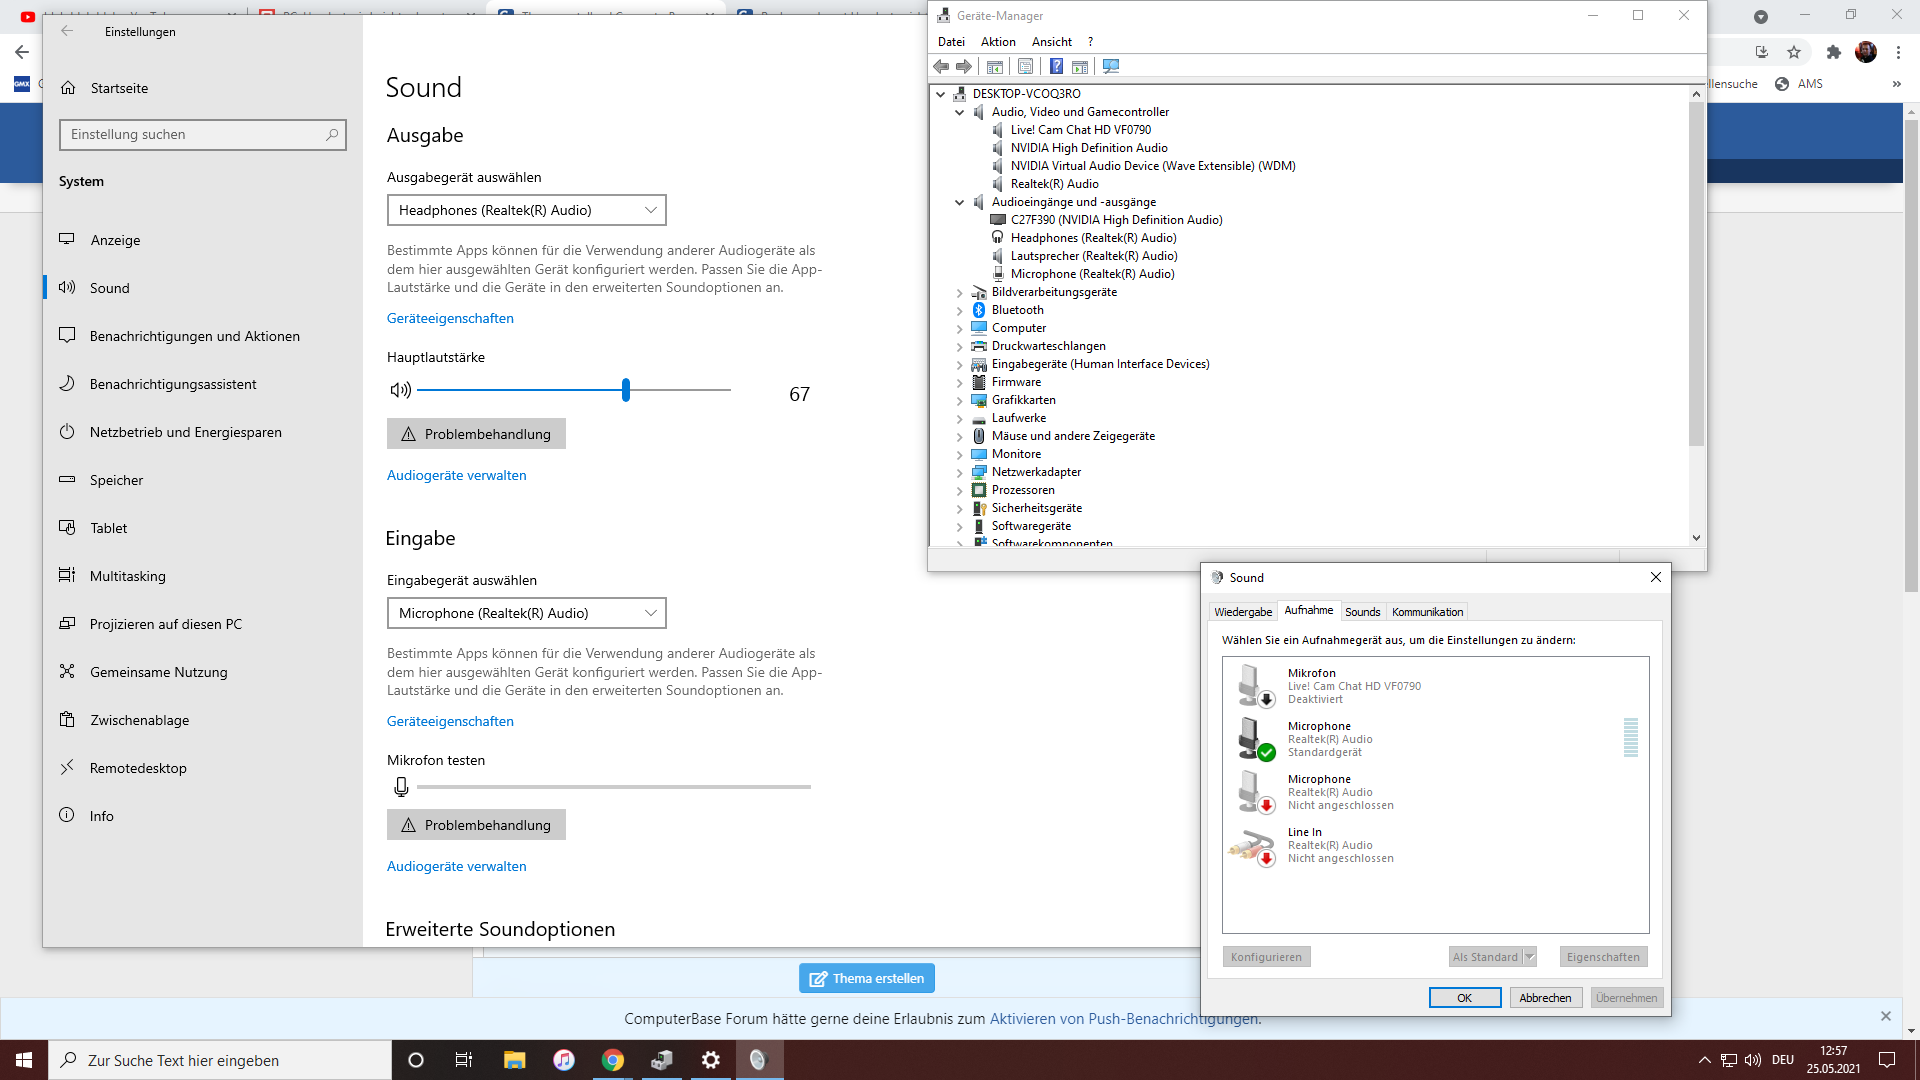Click the Problembehandlung button under Ausgabe
Screen dimensions: 1920x1080
click(476, 434)
